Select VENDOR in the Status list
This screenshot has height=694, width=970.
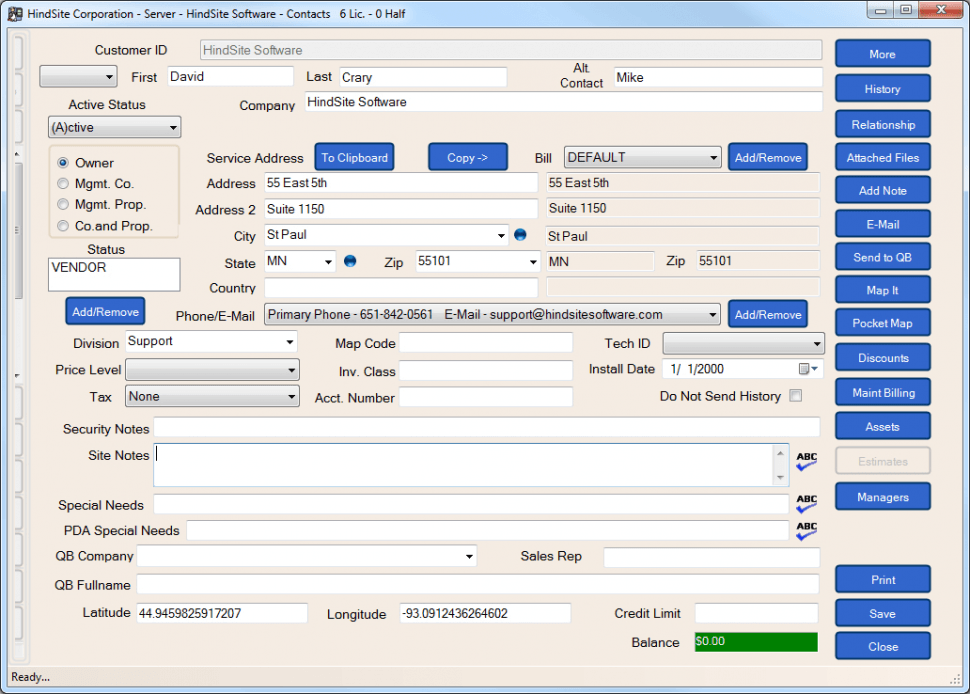79,267
